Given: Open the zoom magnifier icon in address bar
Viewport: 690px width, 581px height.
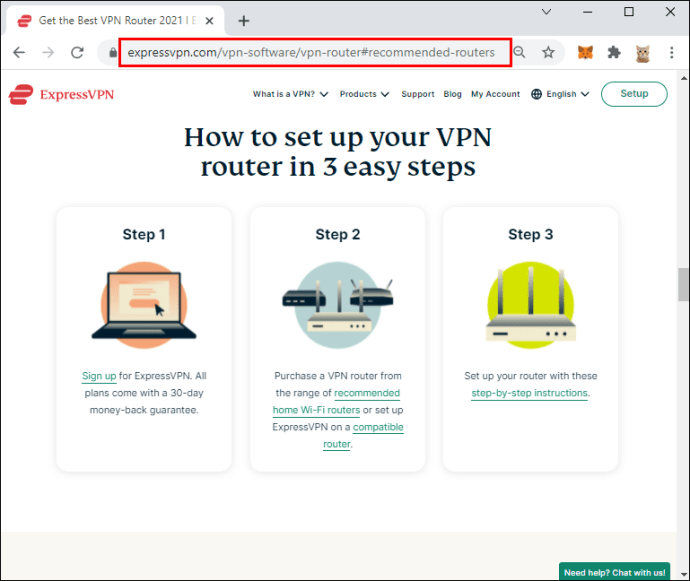Looking at the screenshot, I should pyautogui.click(x=519, y=52).
